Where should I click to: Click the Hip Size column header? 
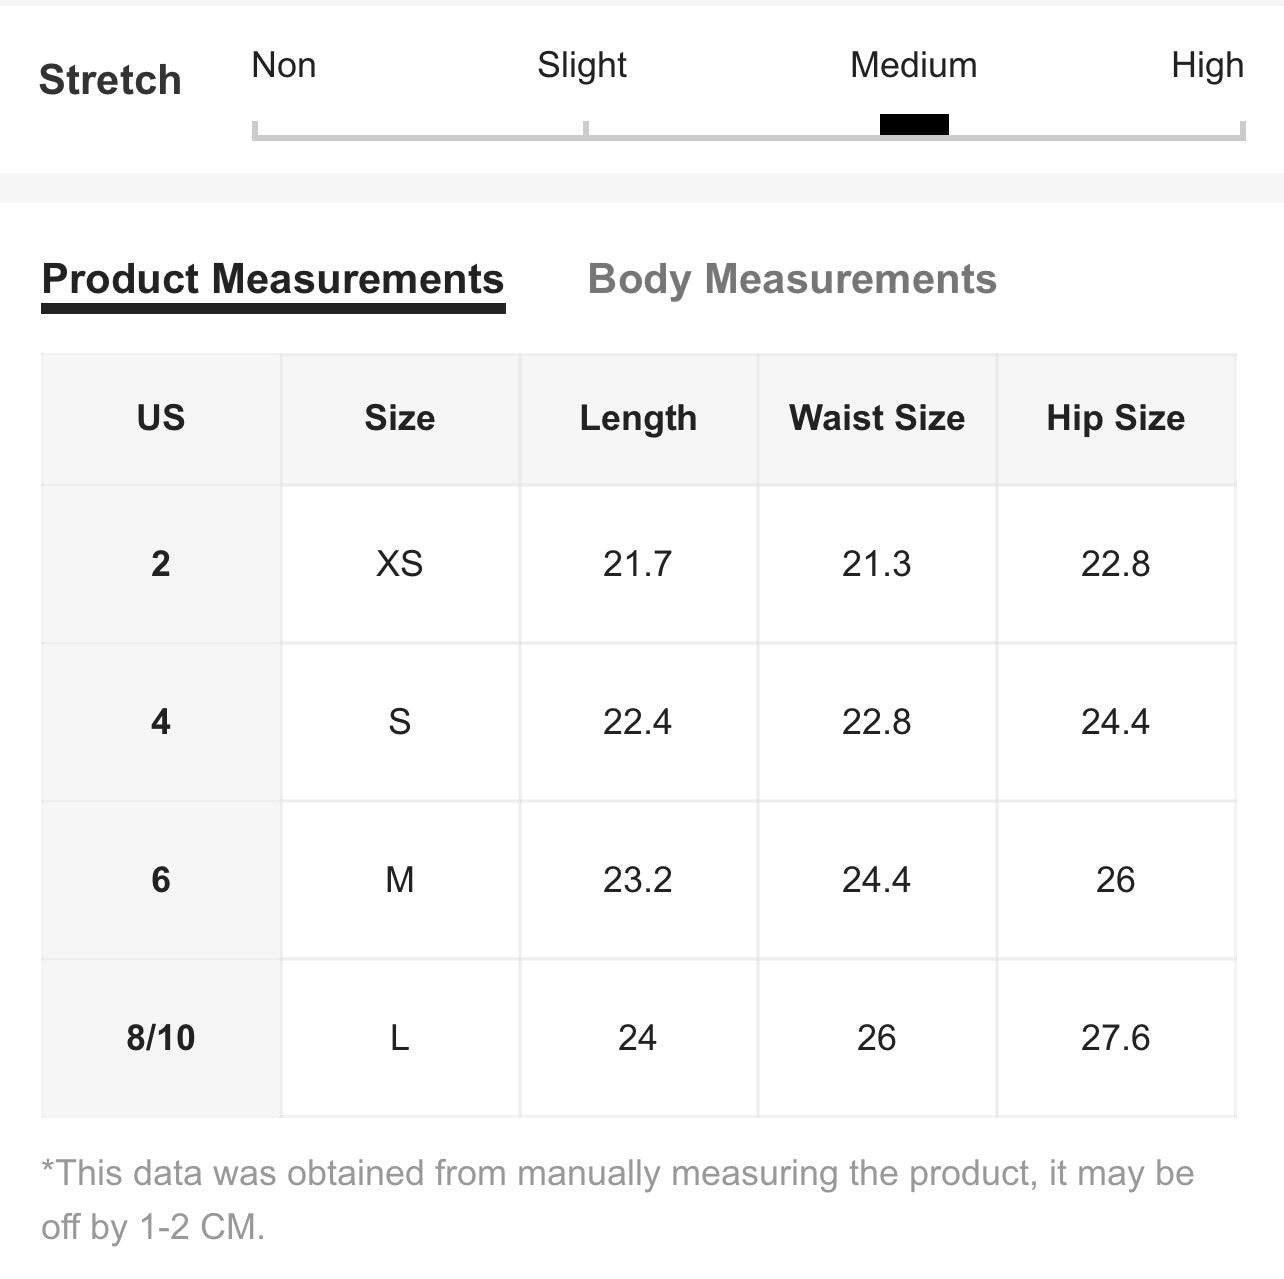(1116, 418)
